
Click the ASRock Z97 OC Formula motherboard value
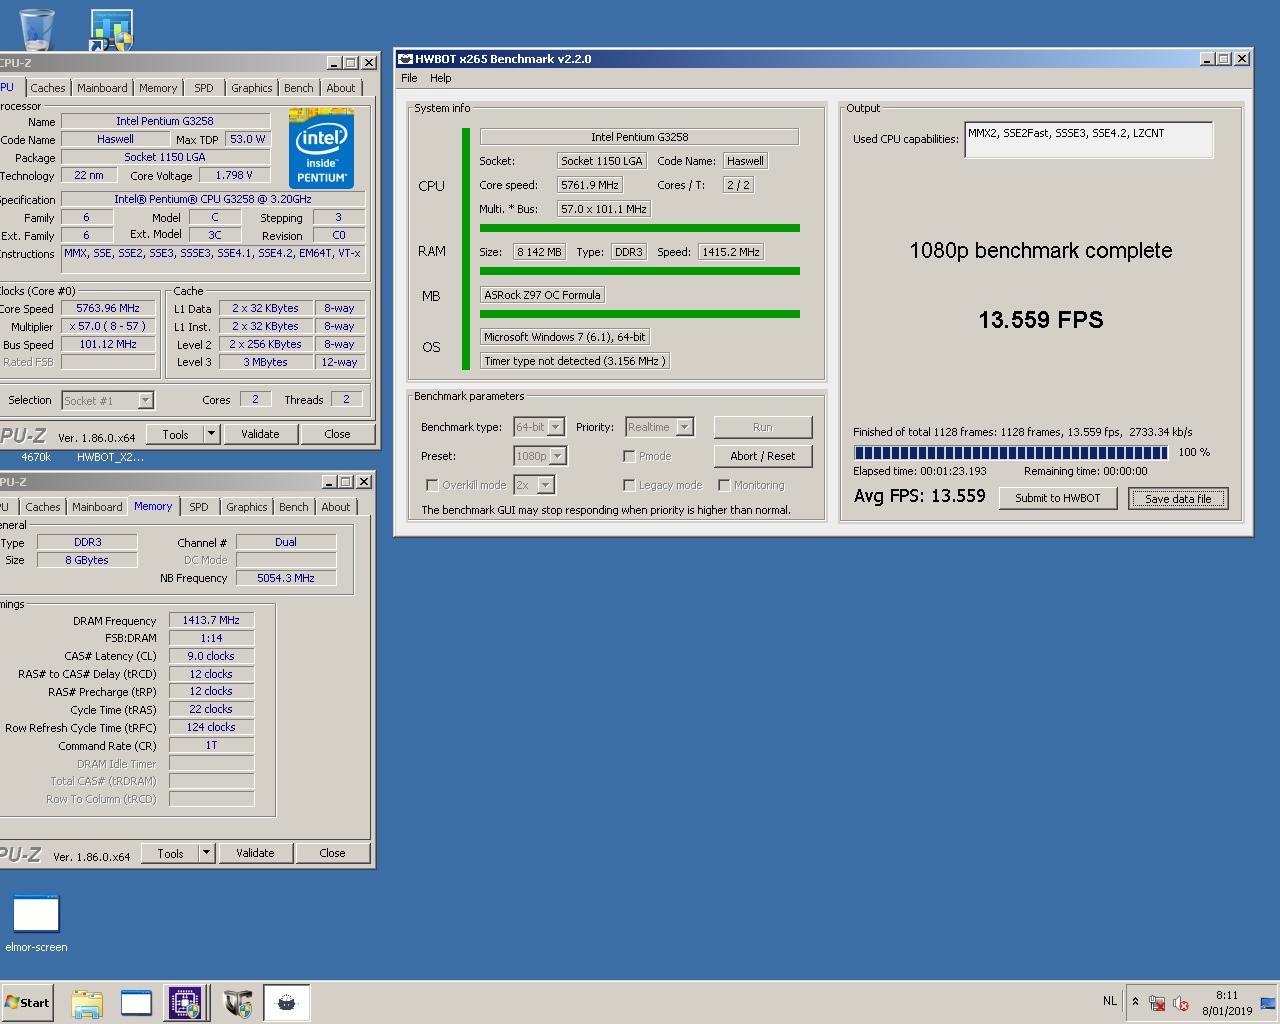542,295
